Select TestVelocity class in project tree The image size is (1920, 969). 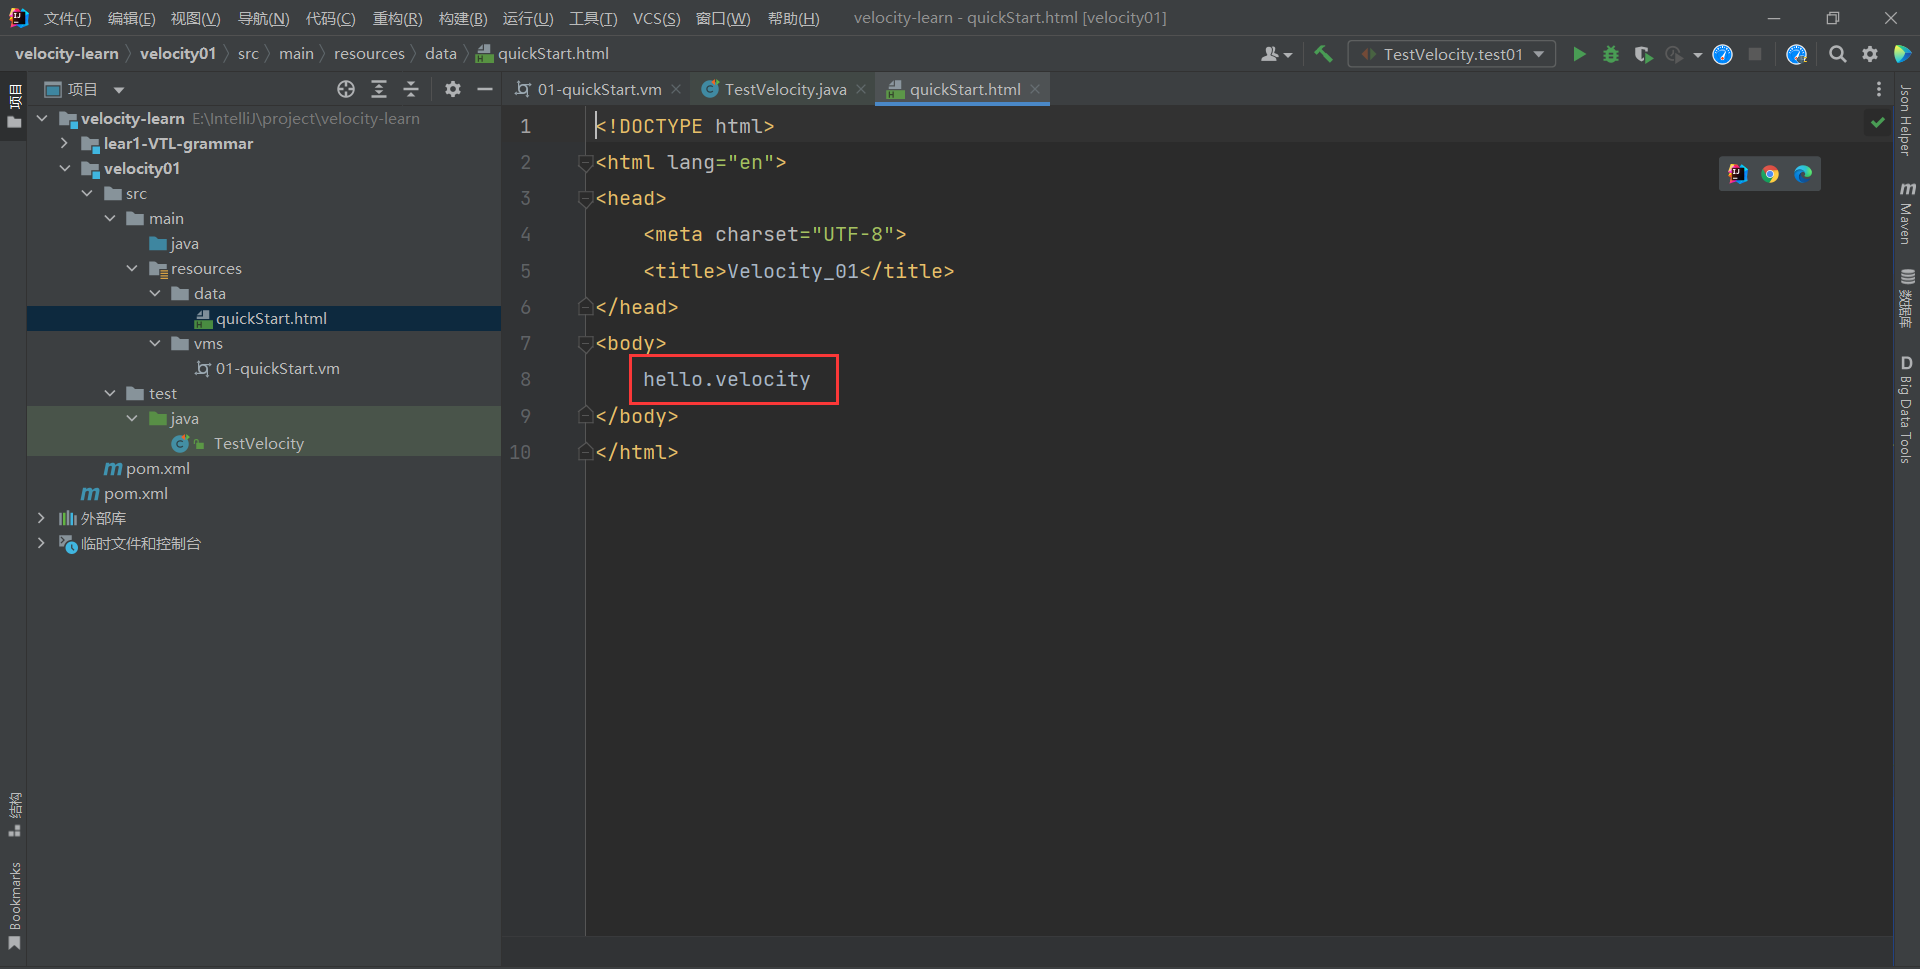tap(264, 443)
